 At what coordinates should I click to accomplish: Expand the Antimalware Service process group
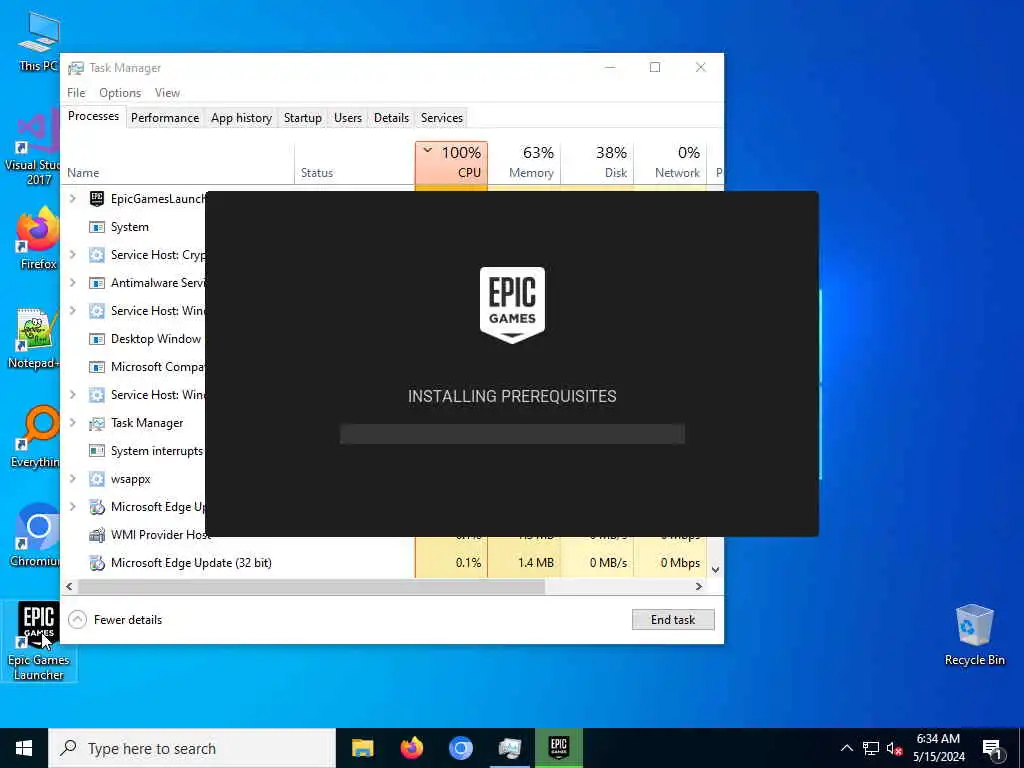point(72,283)
